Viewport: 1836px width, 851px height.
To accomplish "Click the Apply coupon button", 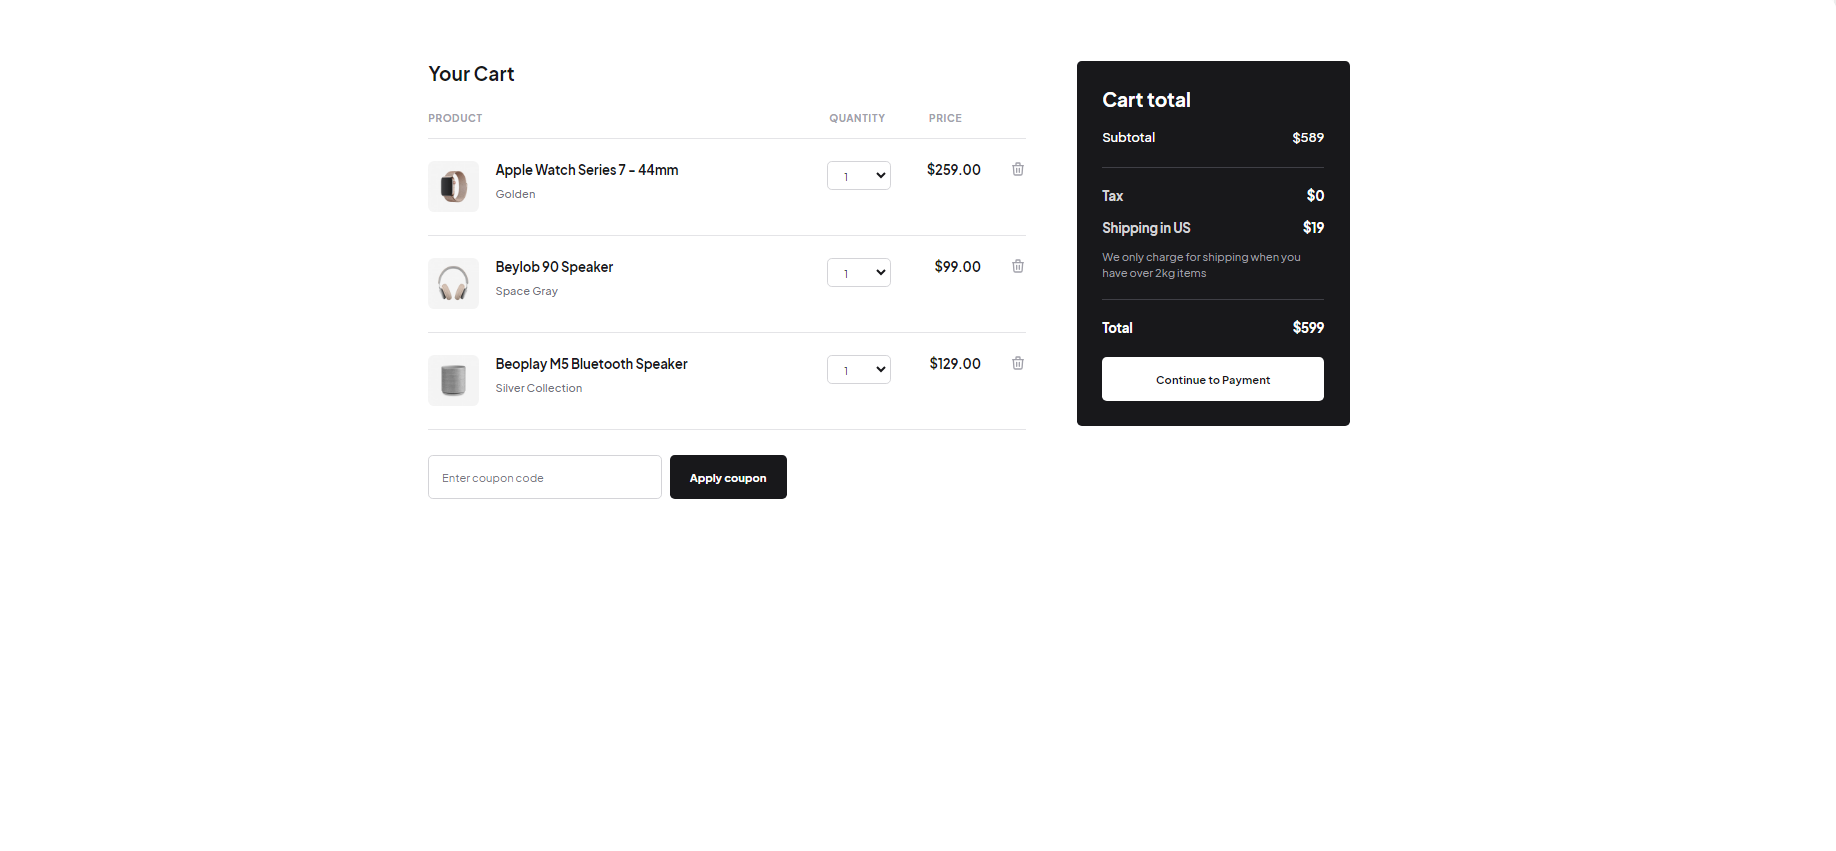I will click(x=728, y=477).
